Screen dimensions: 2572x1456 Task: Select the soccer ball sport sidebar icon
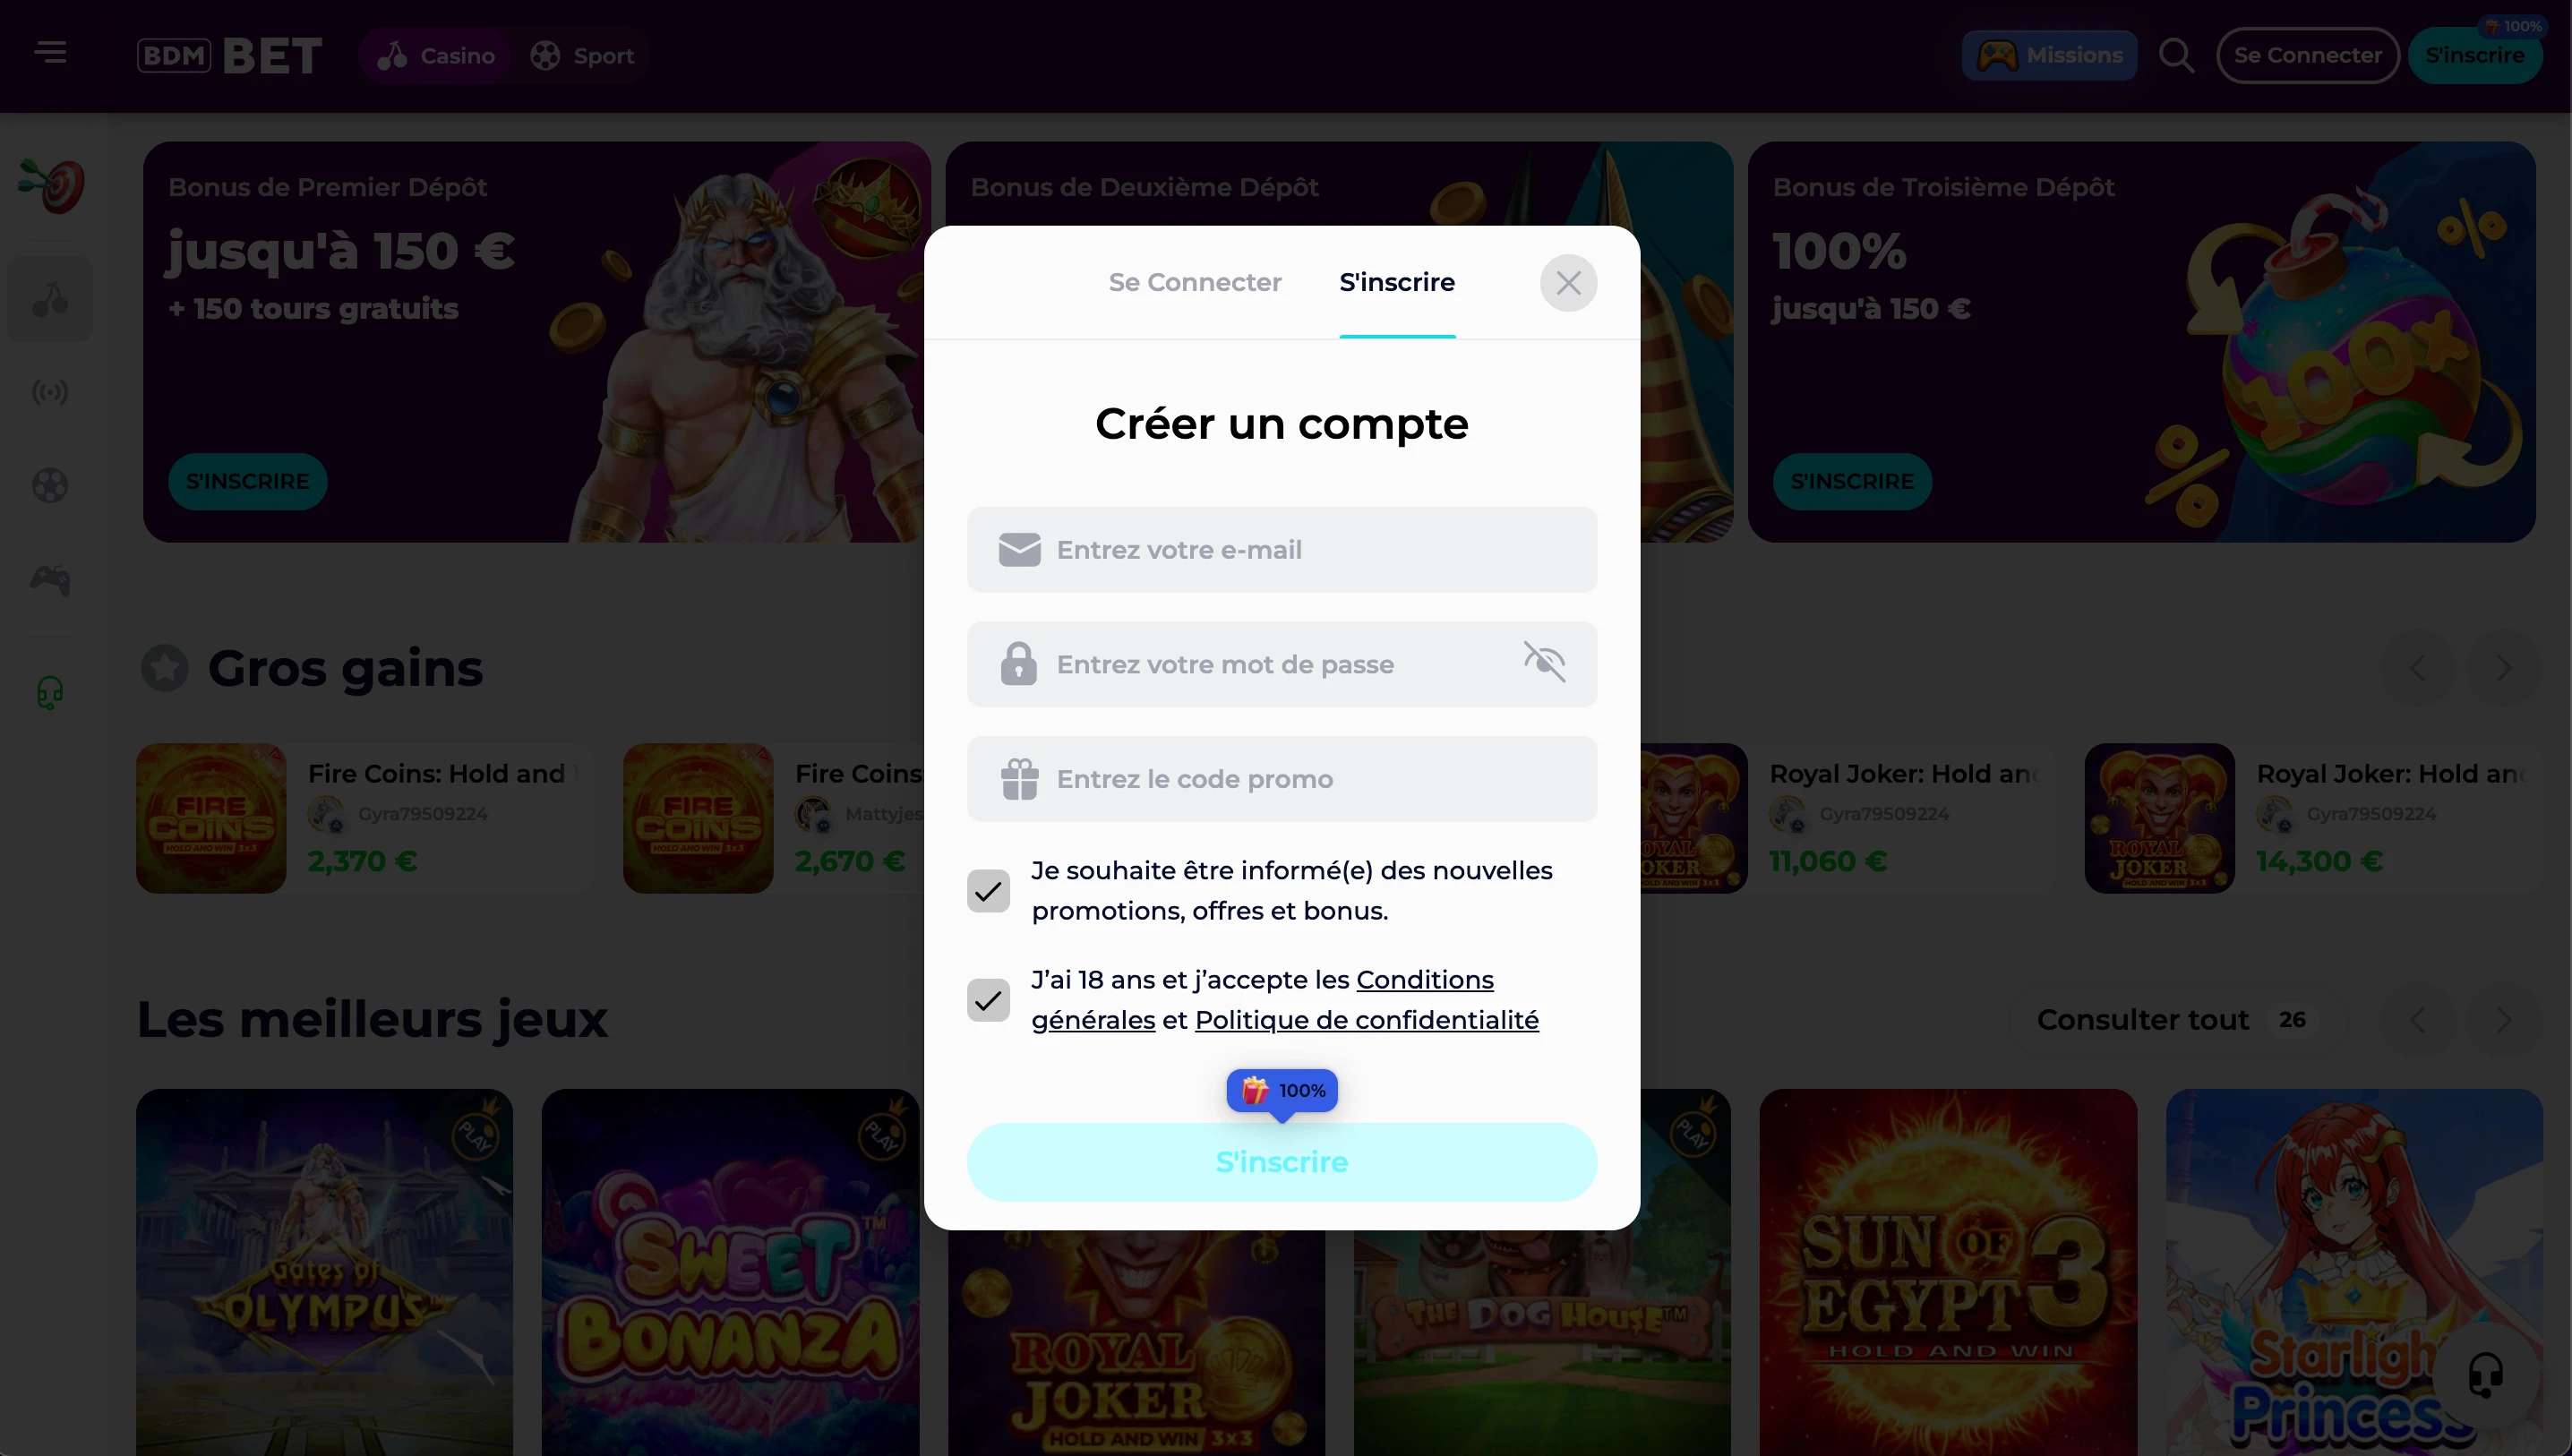(50, 485)
